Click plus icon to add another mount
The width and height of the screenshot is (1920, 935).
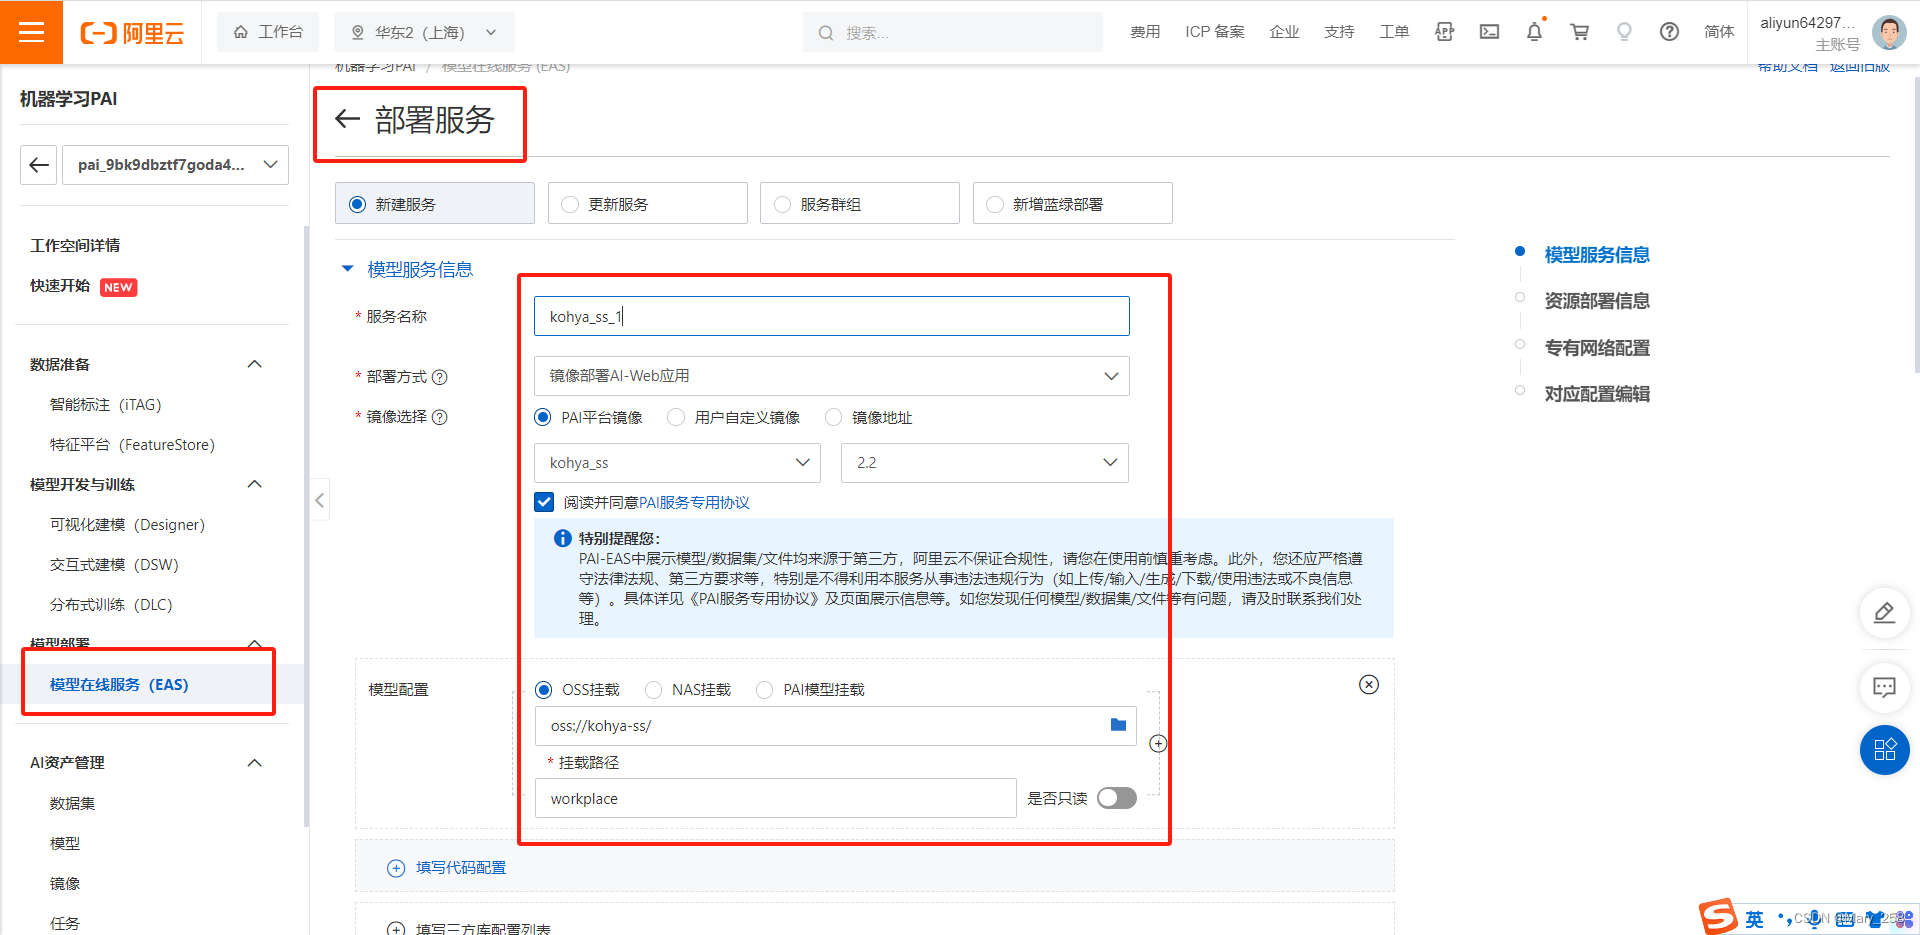pyautogui.click(x=1158, y=743)
